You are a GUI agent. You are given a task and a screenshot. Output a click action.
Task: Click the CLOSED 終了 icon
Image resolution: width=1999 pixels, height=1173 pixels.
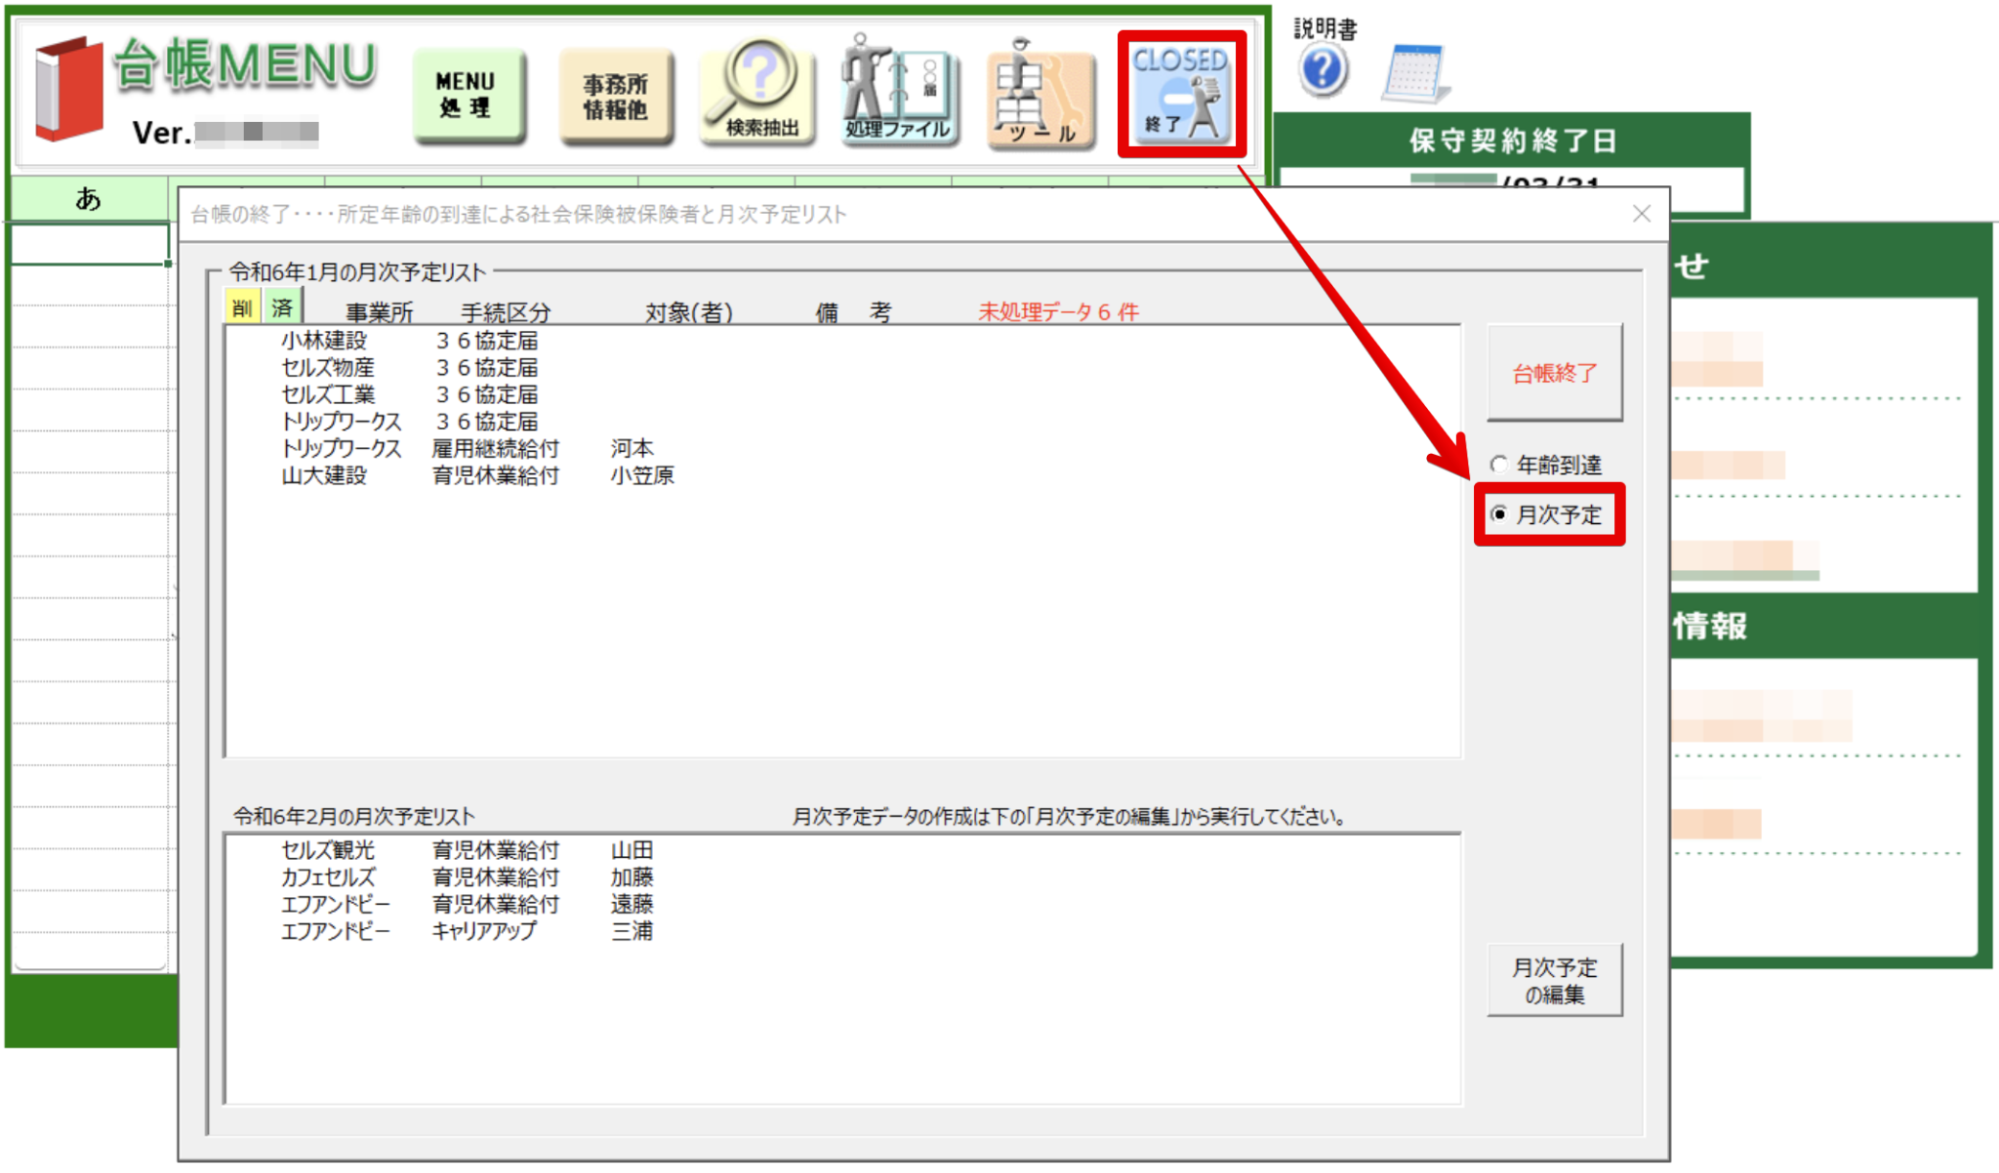point(1181,94)
